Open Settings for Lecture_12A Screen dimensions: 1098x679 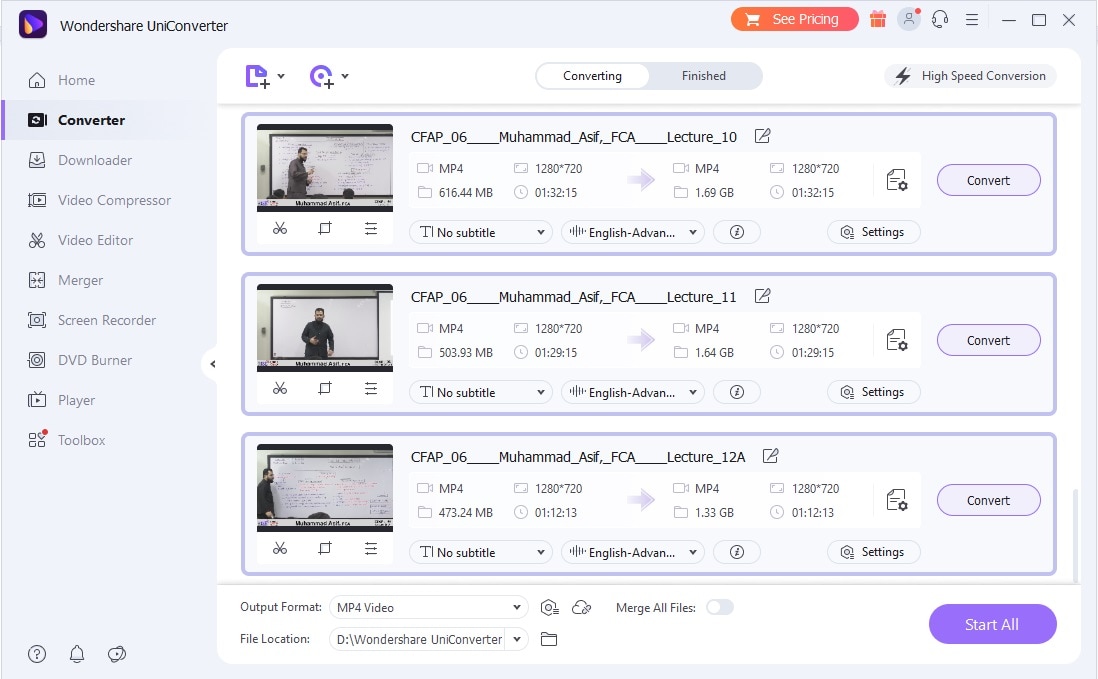873,552
